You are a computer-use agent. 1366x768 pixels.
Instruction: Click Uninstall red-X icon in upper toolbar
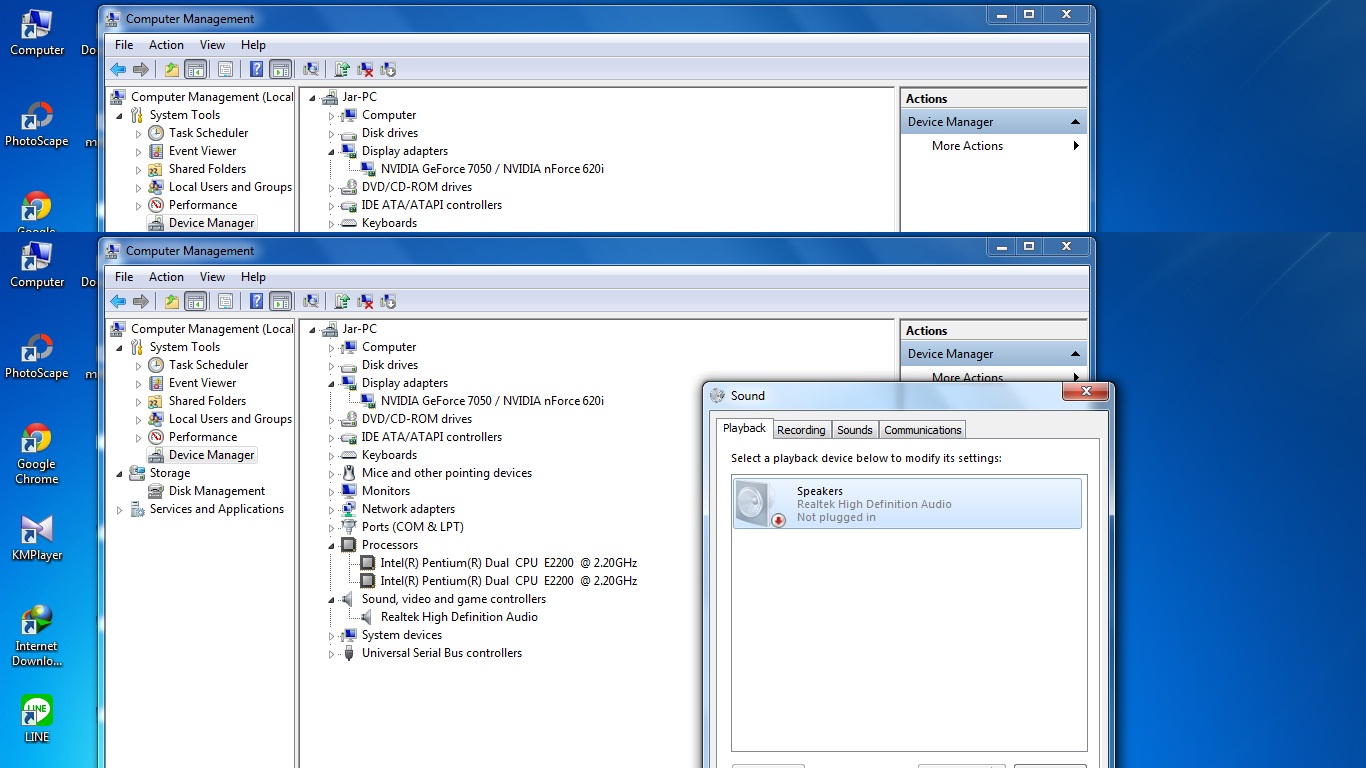[366, 69]
